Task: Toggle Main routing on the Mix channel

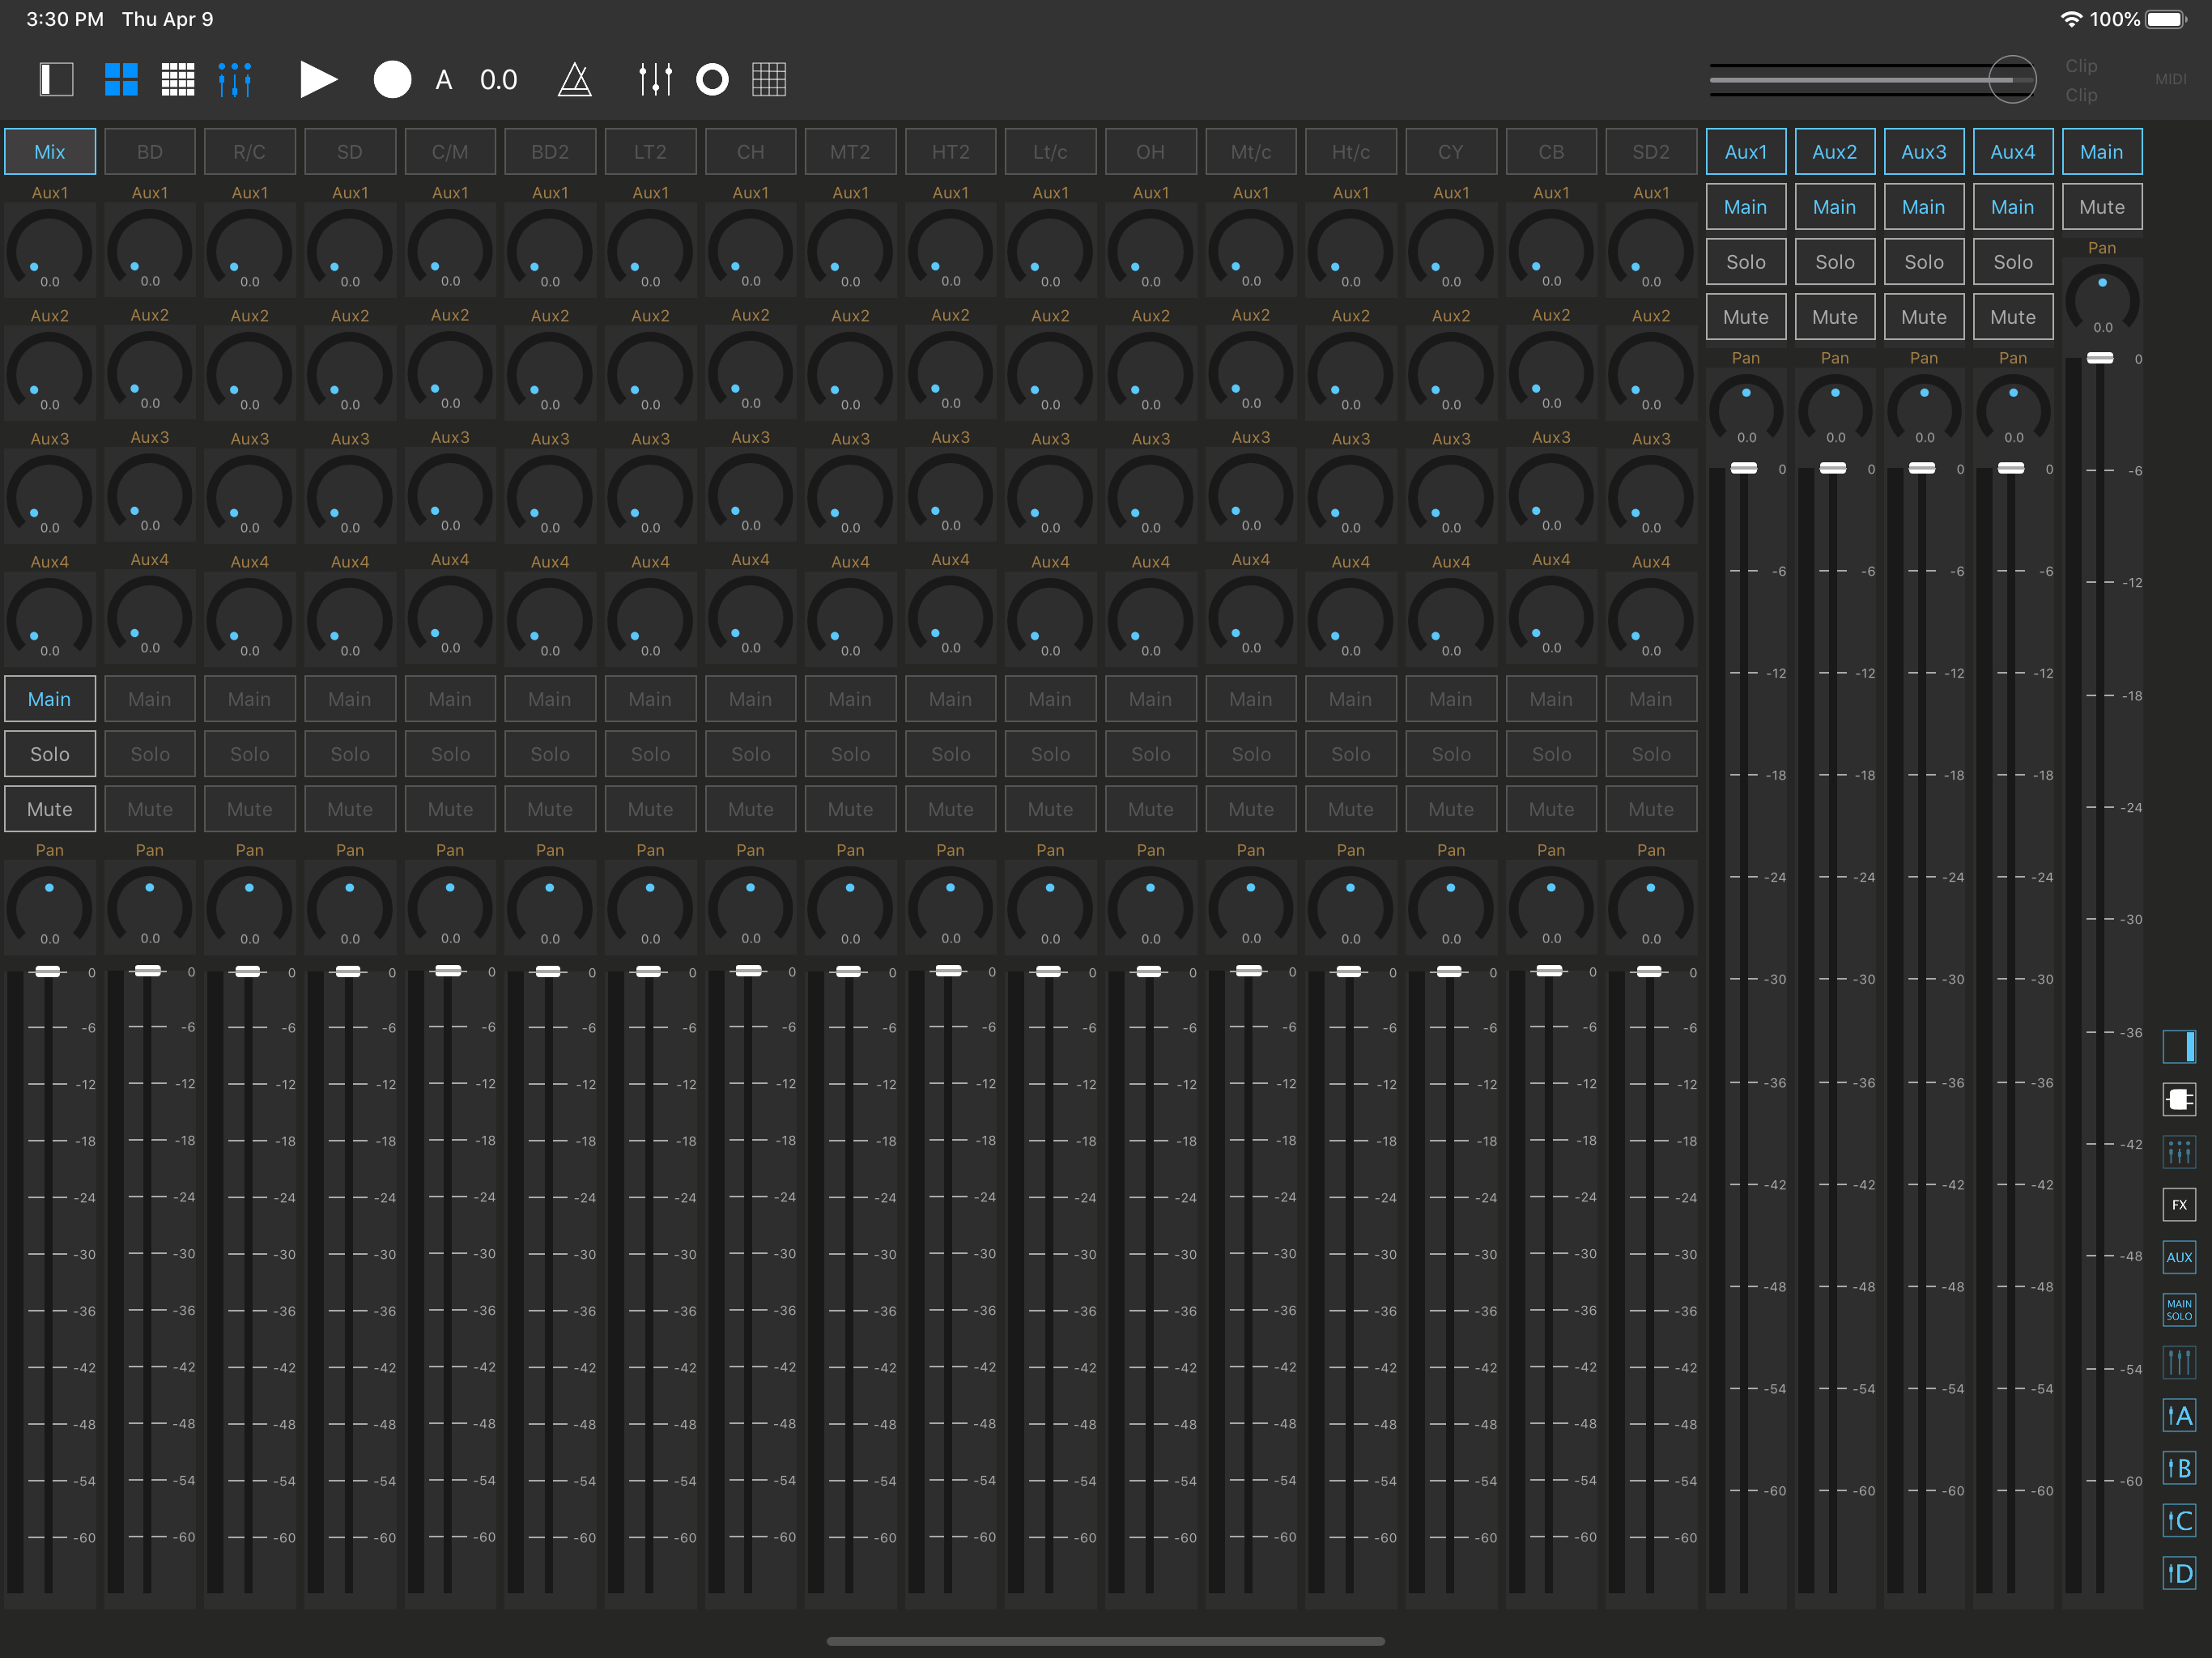Action: [x=50, y=699]
